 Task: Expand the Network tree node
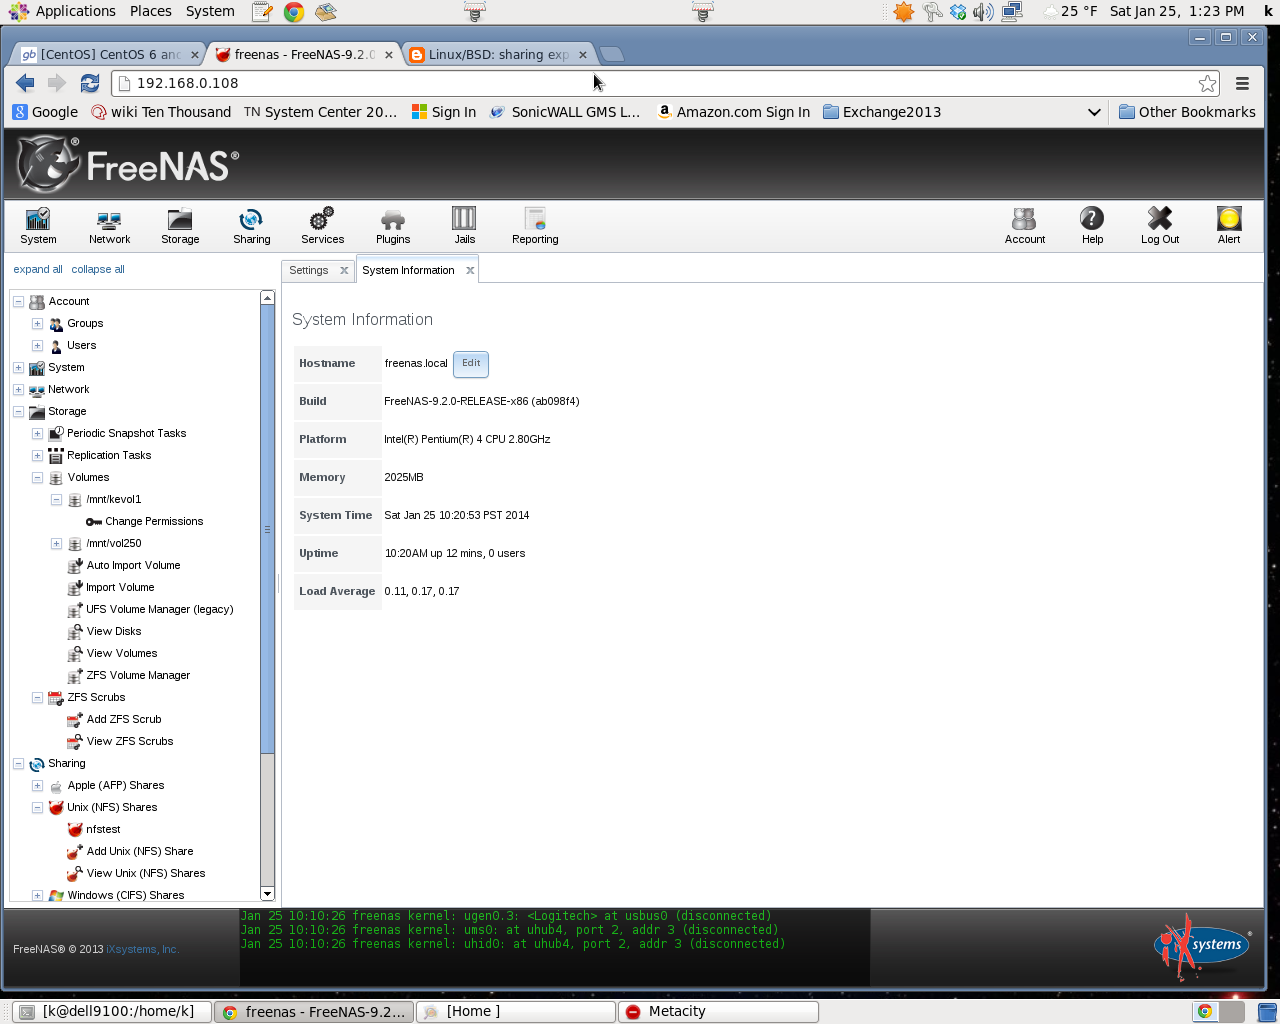coord(18,389)
